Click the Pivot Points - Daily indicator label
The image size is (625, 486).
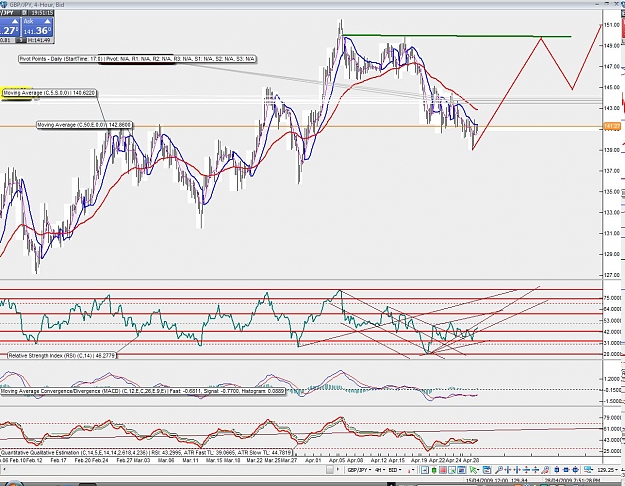(x=138, y=59)
